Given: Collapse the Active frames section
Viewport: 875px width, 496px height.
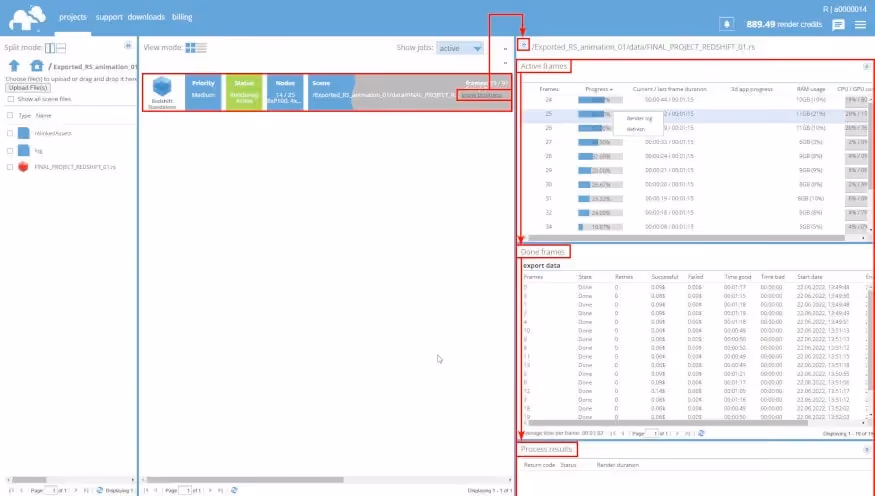Looking at the screenshot, I should (867, 66).
